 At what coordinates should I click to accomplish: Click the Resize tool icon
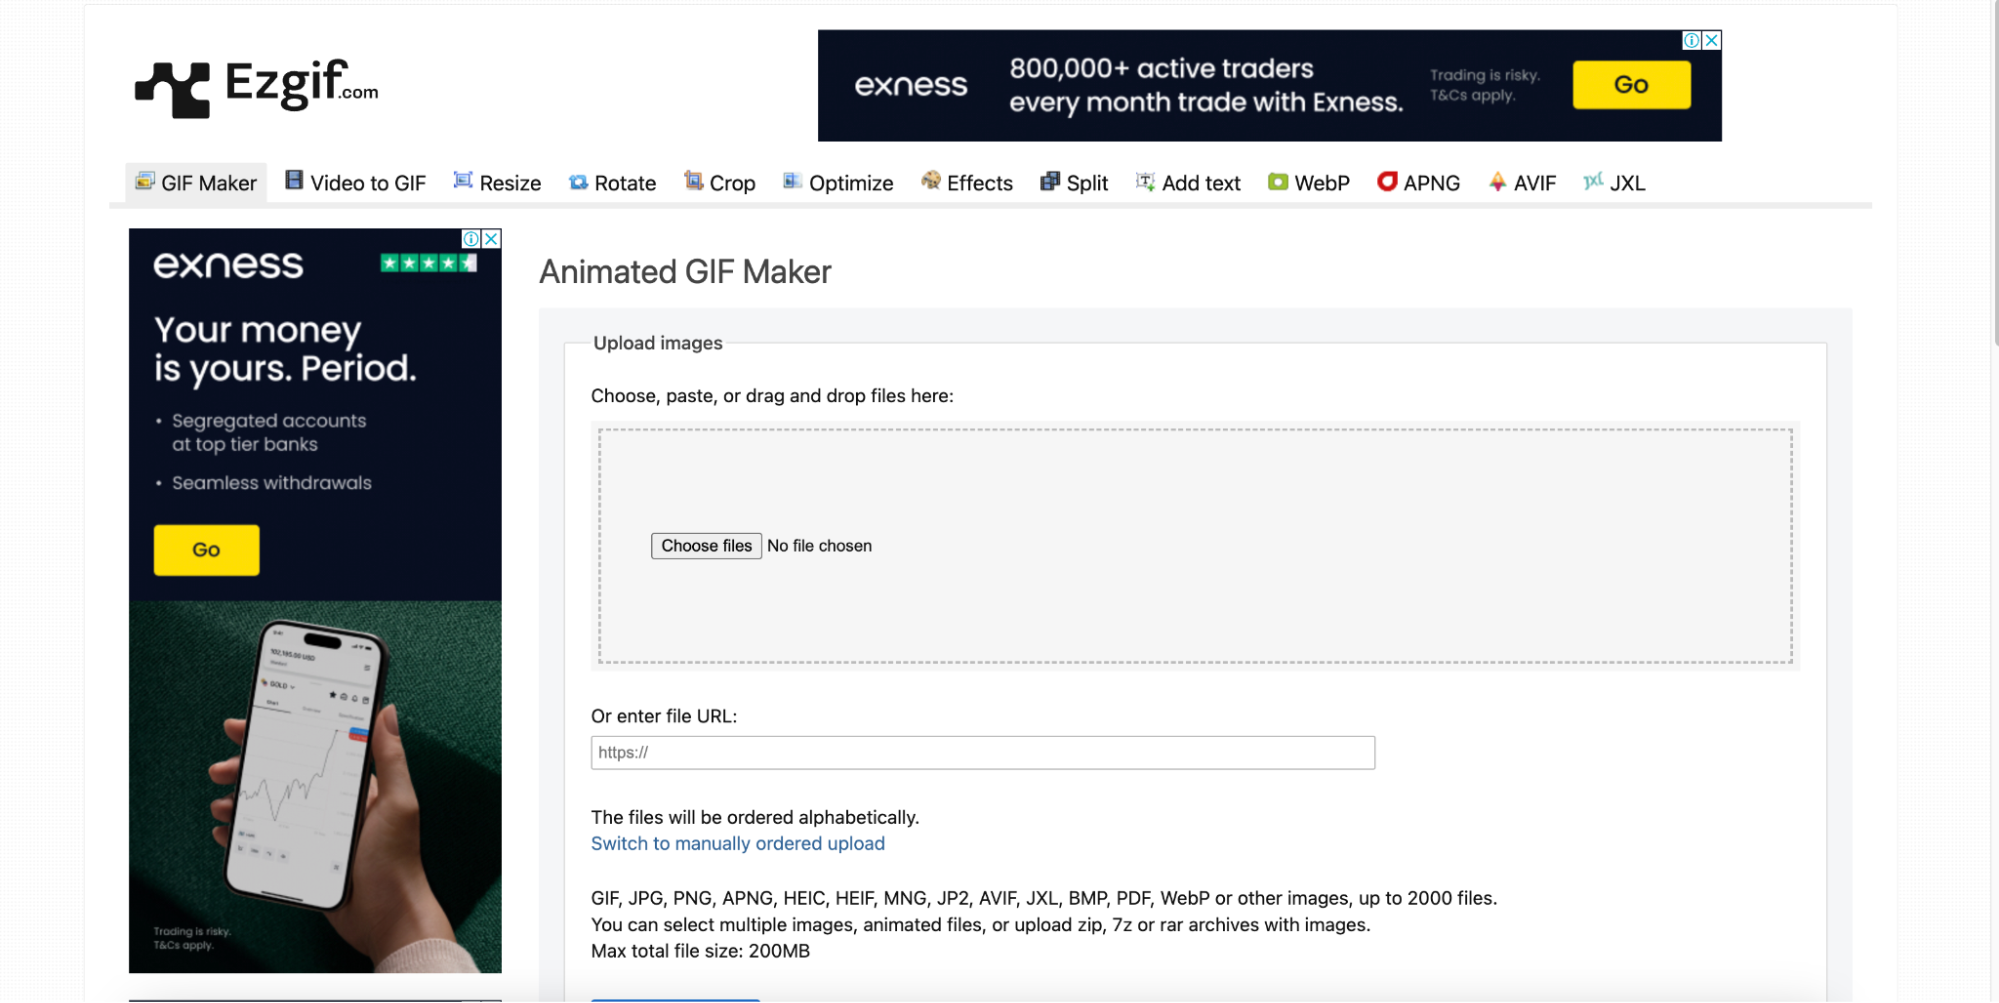coord(463,180)
